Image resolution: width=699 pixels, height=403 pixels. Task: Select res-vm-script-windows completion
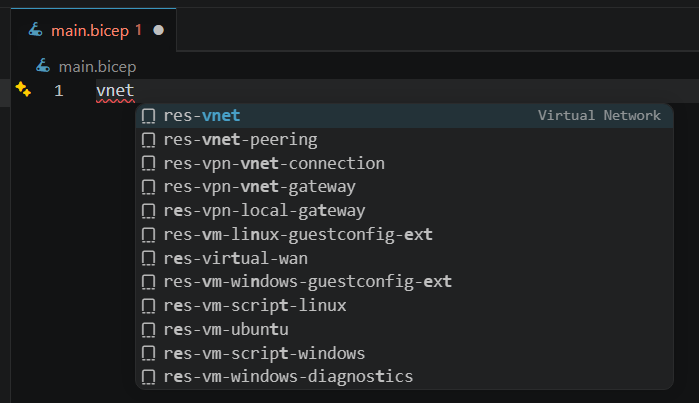264,353
